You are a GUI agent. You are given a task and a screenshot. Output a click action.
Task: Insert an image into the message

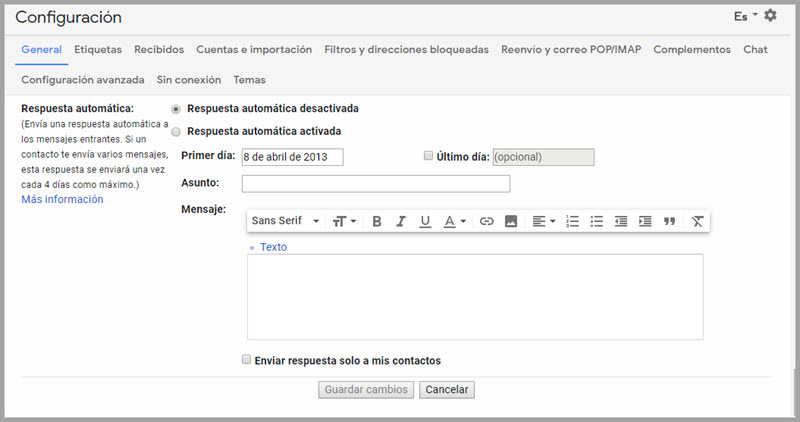(x=511, y=221)
